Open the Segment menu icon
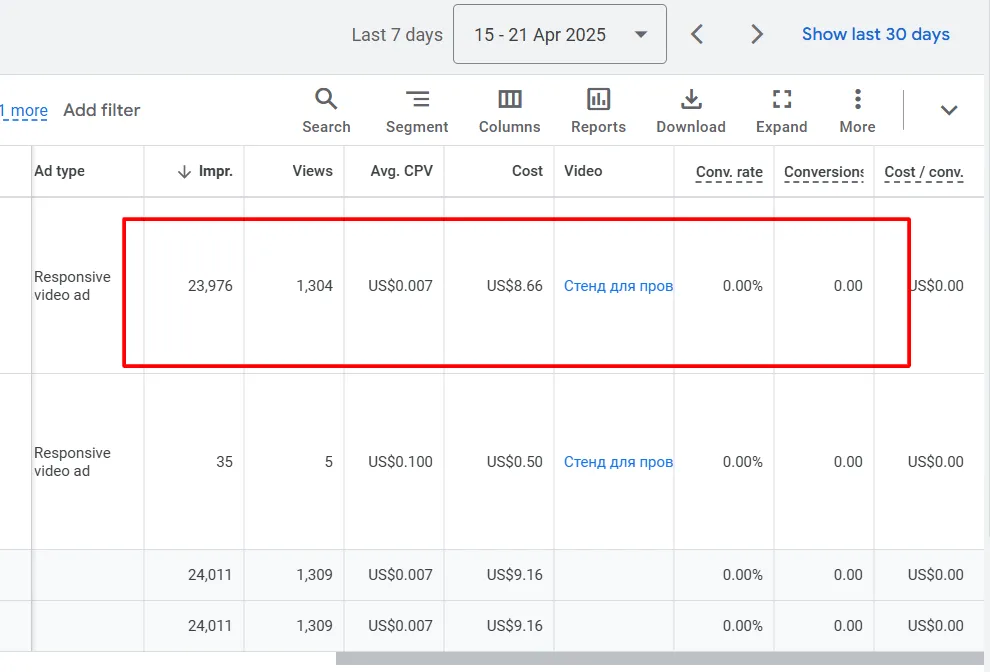The width and height of the screenshot is (990, 672). 417,99
